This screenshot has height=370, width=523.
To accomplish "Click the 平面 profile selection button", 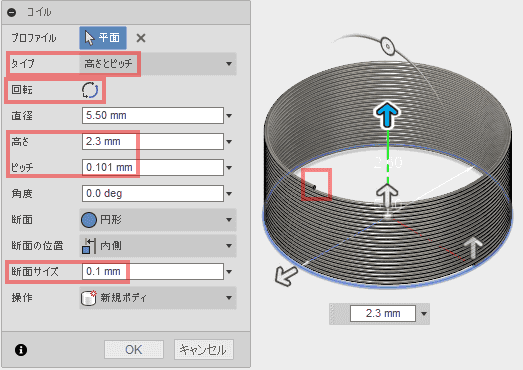I will click(103, 38).
